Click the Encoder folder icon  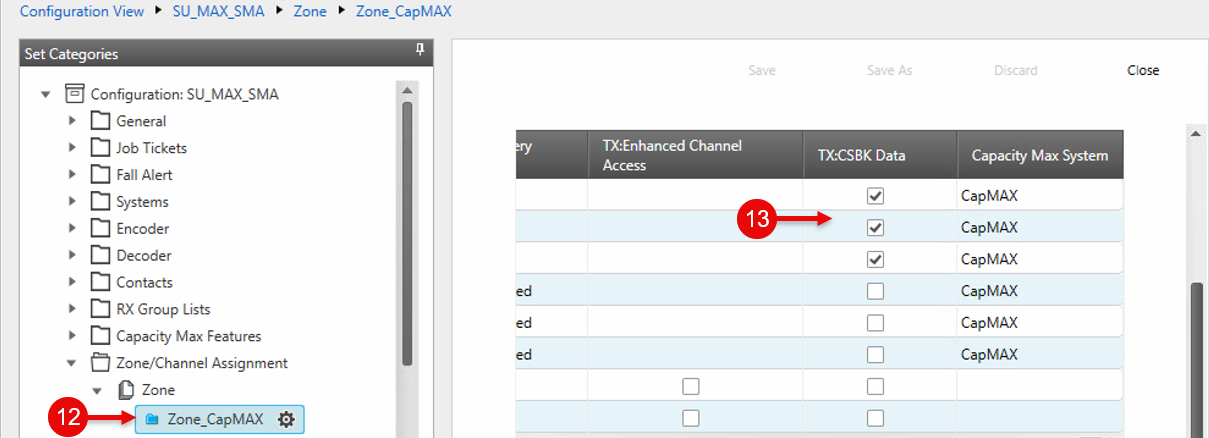(x=100, y=229)
